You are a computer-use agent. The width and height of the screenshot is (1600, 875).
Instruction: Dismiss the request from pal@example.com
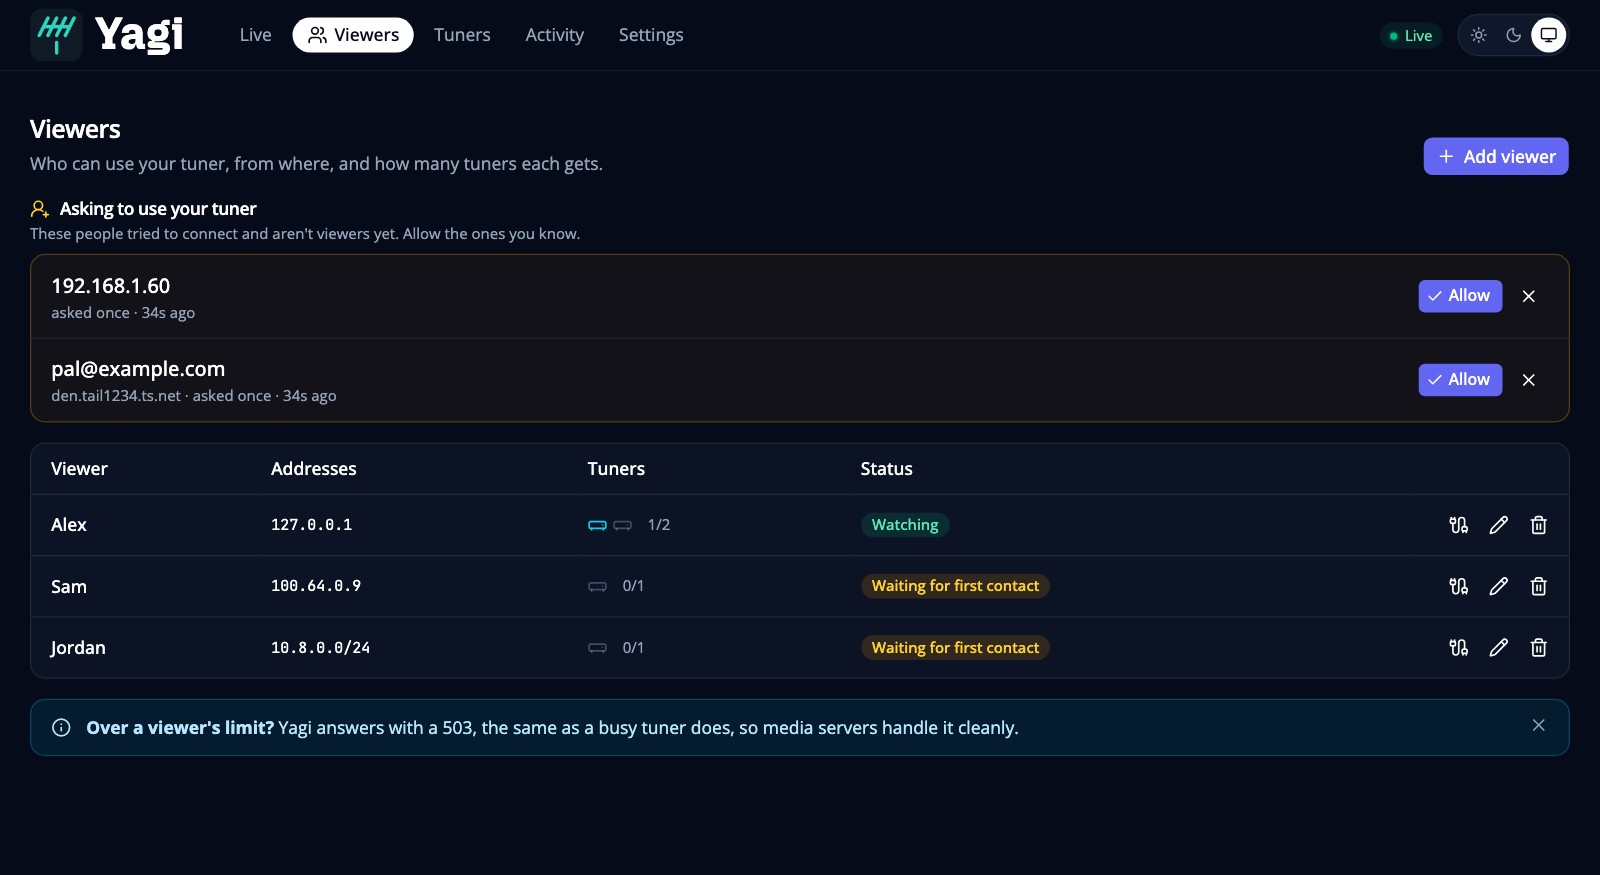tap(1529, 380)
